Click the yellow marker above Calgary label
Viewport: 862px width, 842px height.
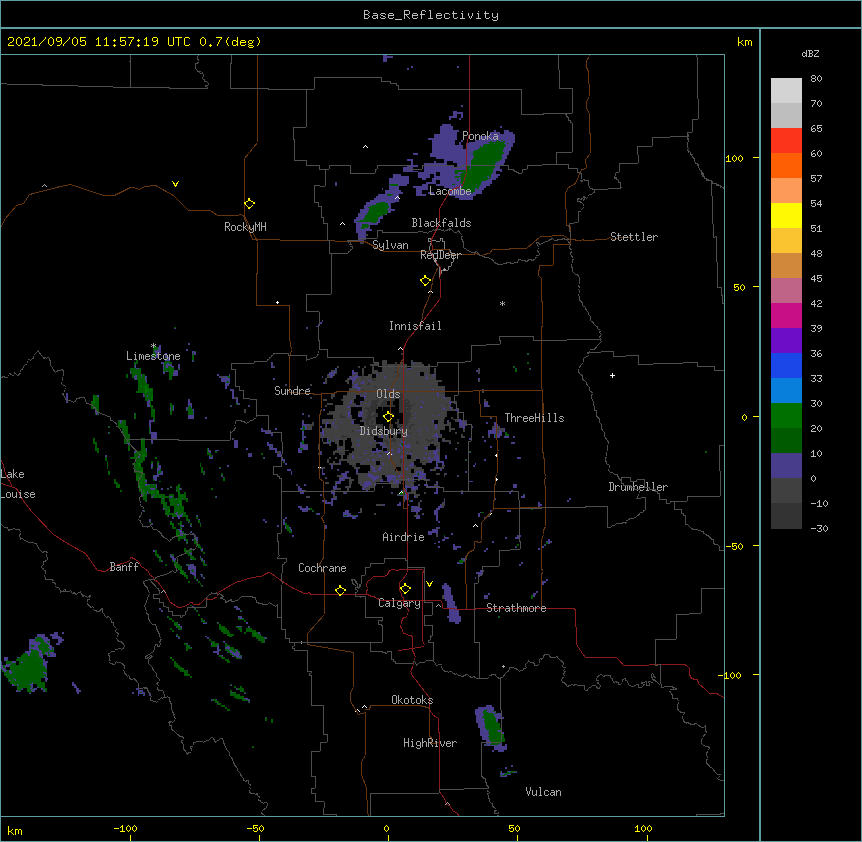tap(405, 589)
